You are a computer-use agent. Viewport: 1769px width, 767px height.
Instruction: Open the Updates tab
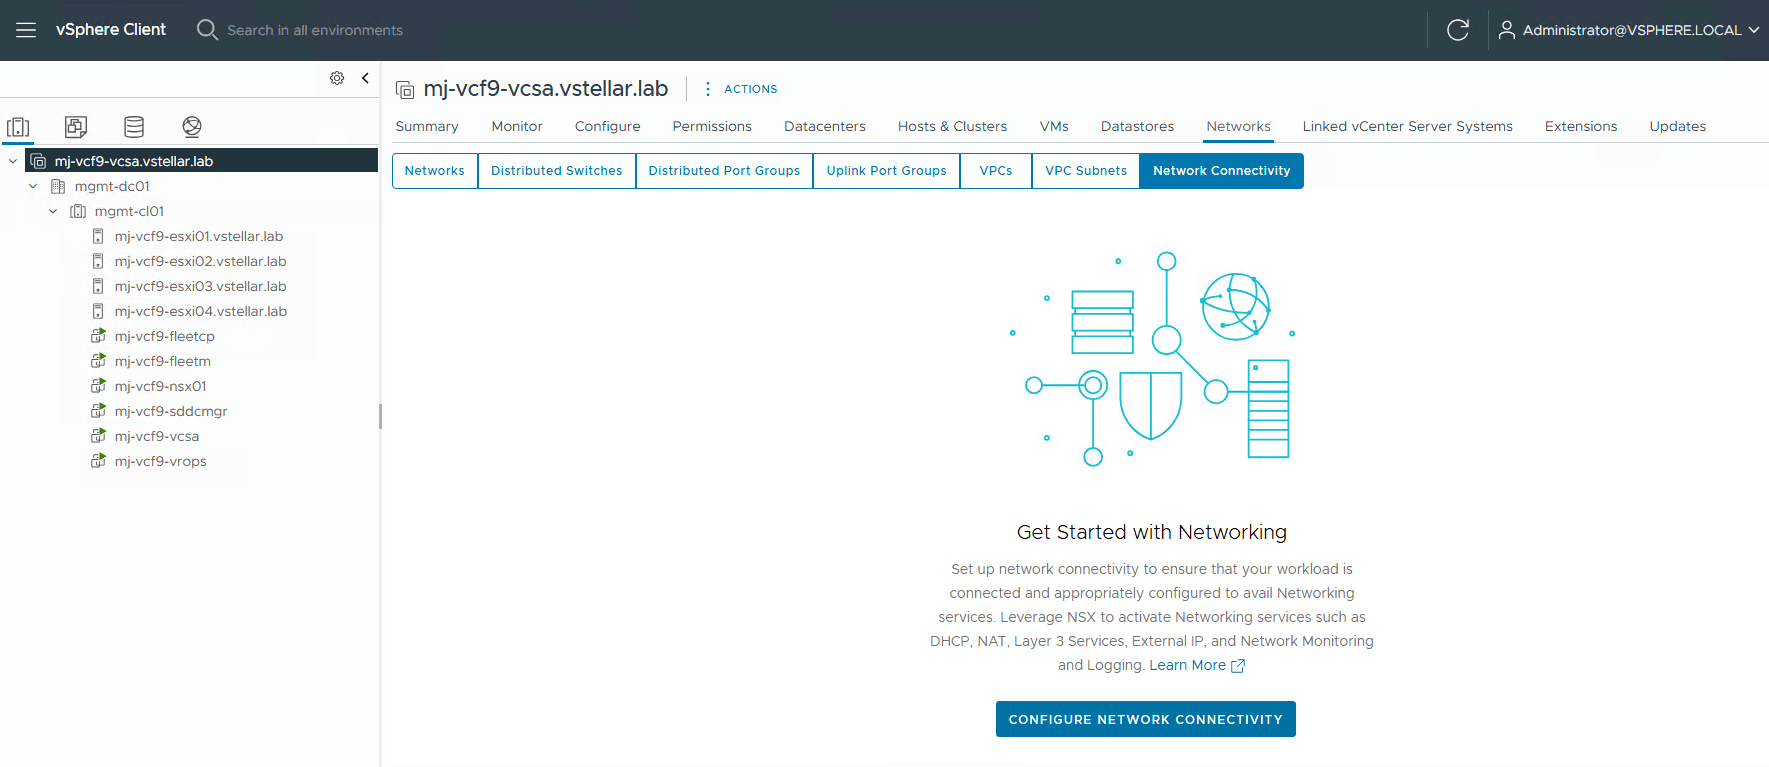[1677, 126]
